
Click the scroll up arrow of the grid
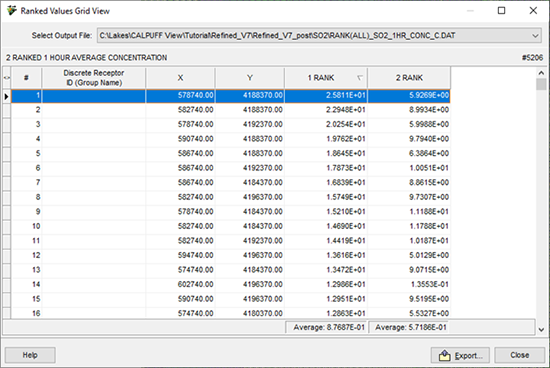(541, 73)
